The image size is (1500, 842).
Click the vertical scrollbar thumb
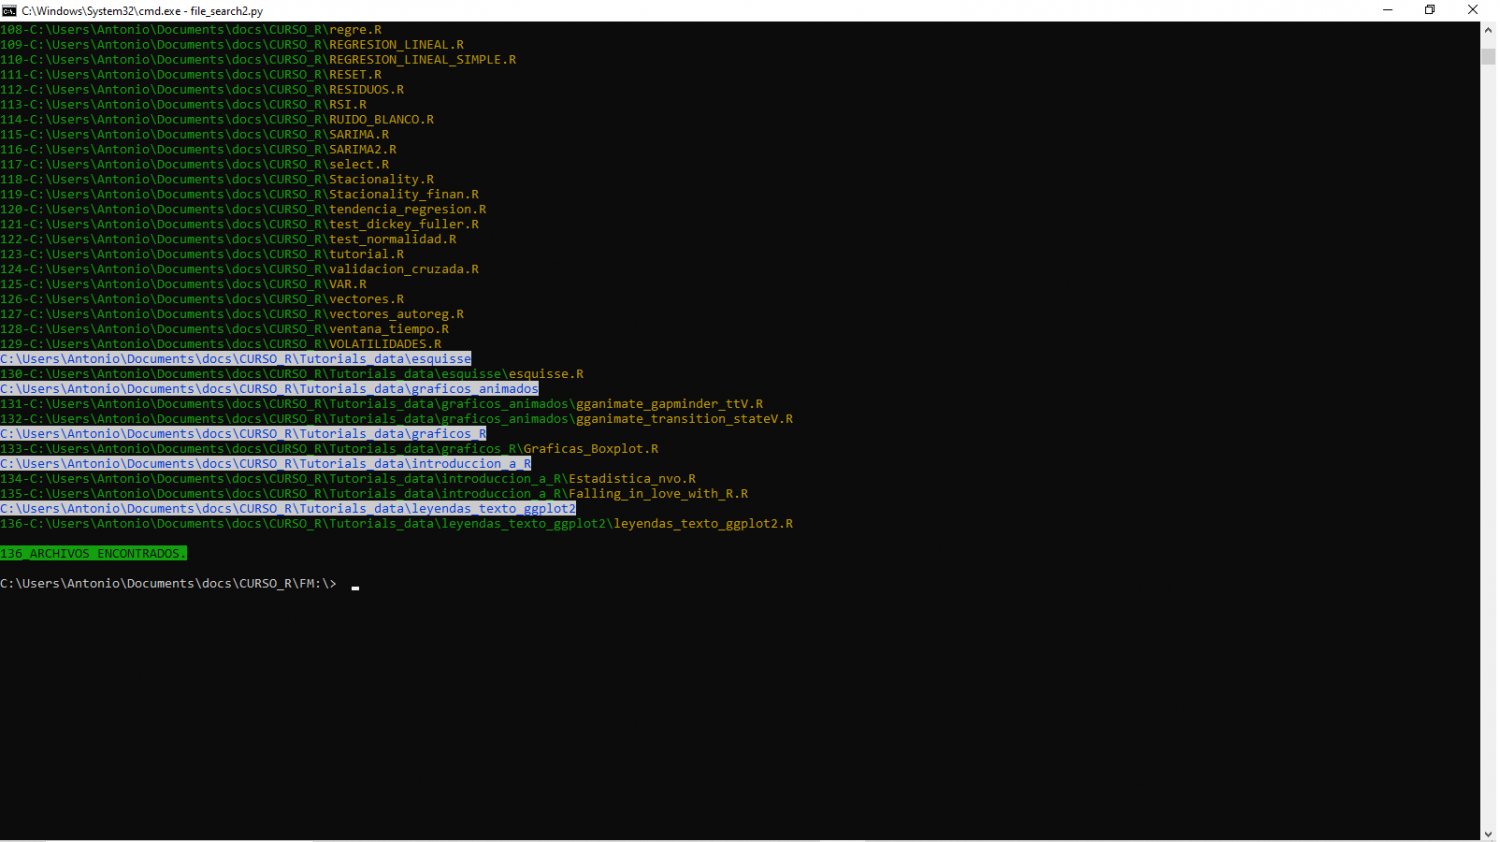1488,56
